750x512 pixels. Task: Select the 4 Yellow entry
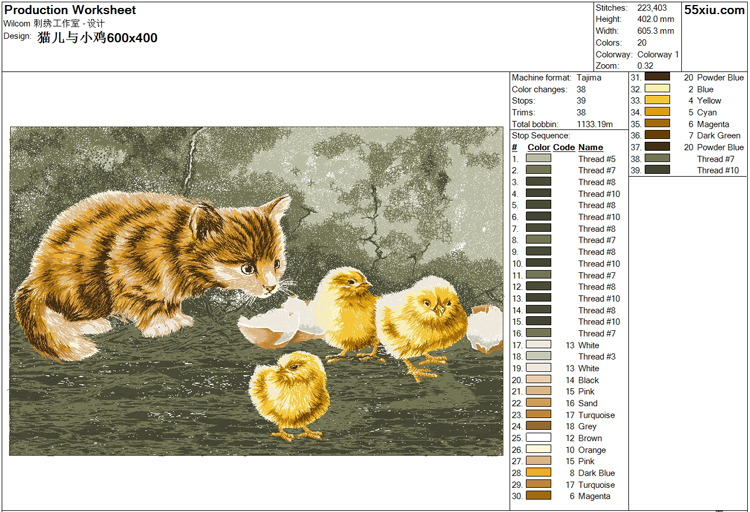coord(705,100)
